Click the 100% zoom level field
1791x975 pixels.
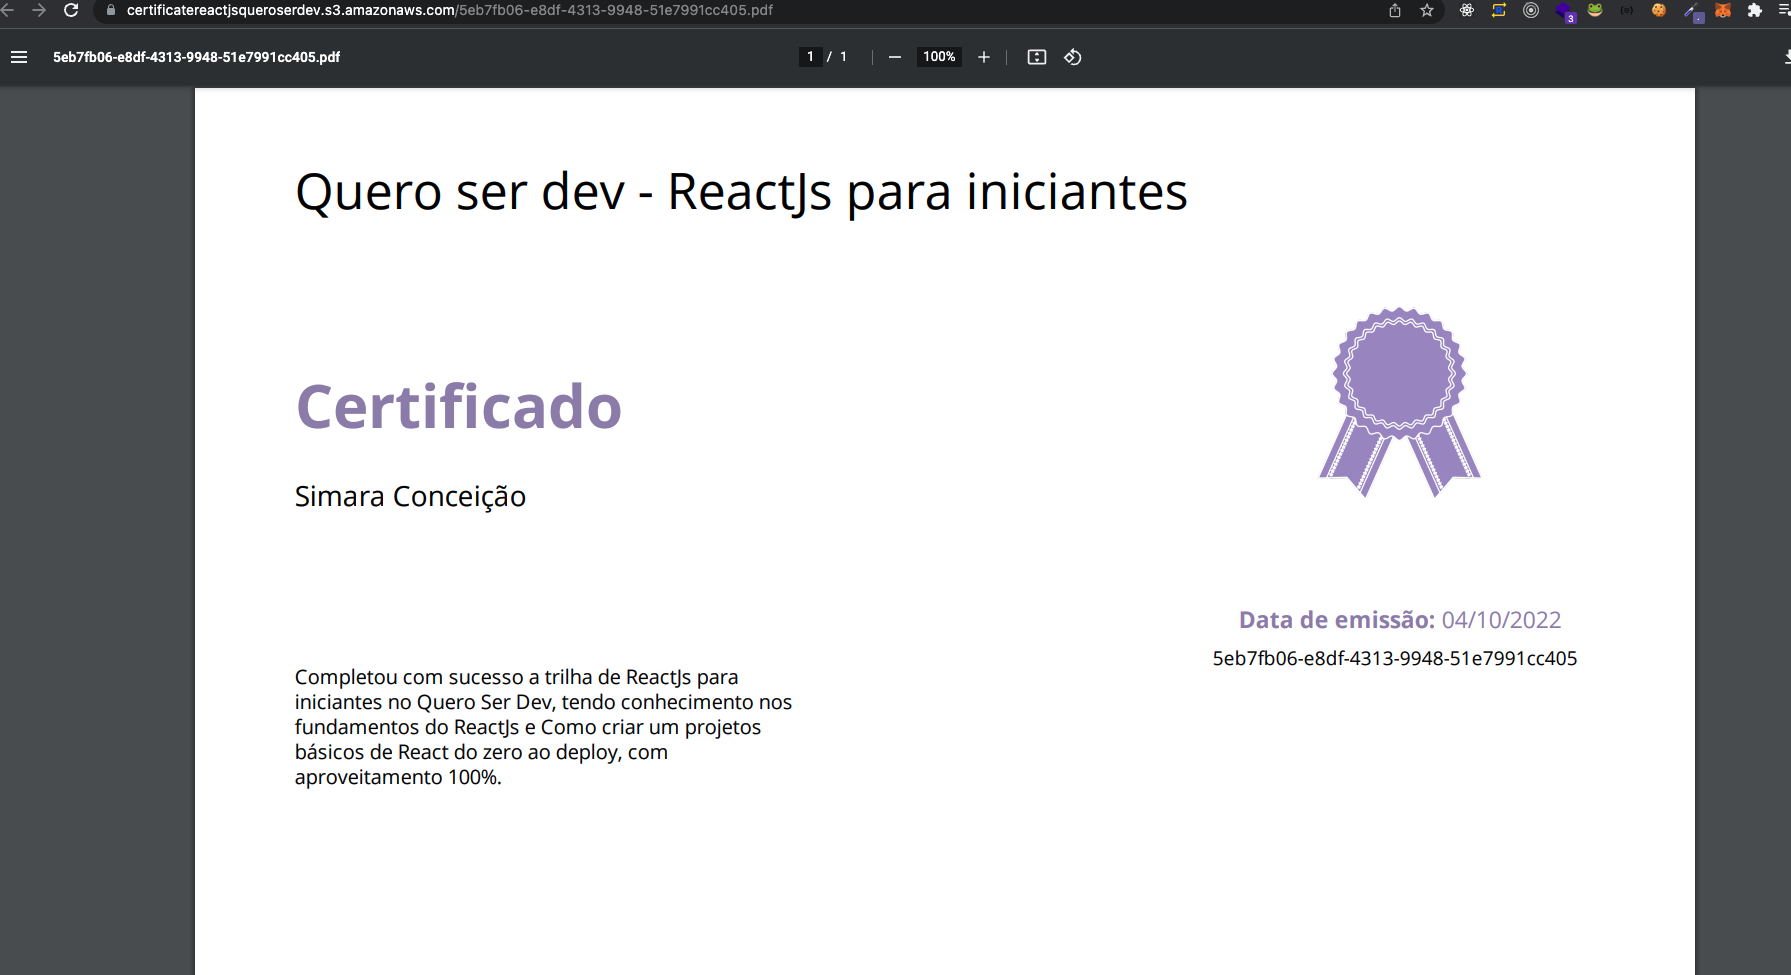pos(939,57)
